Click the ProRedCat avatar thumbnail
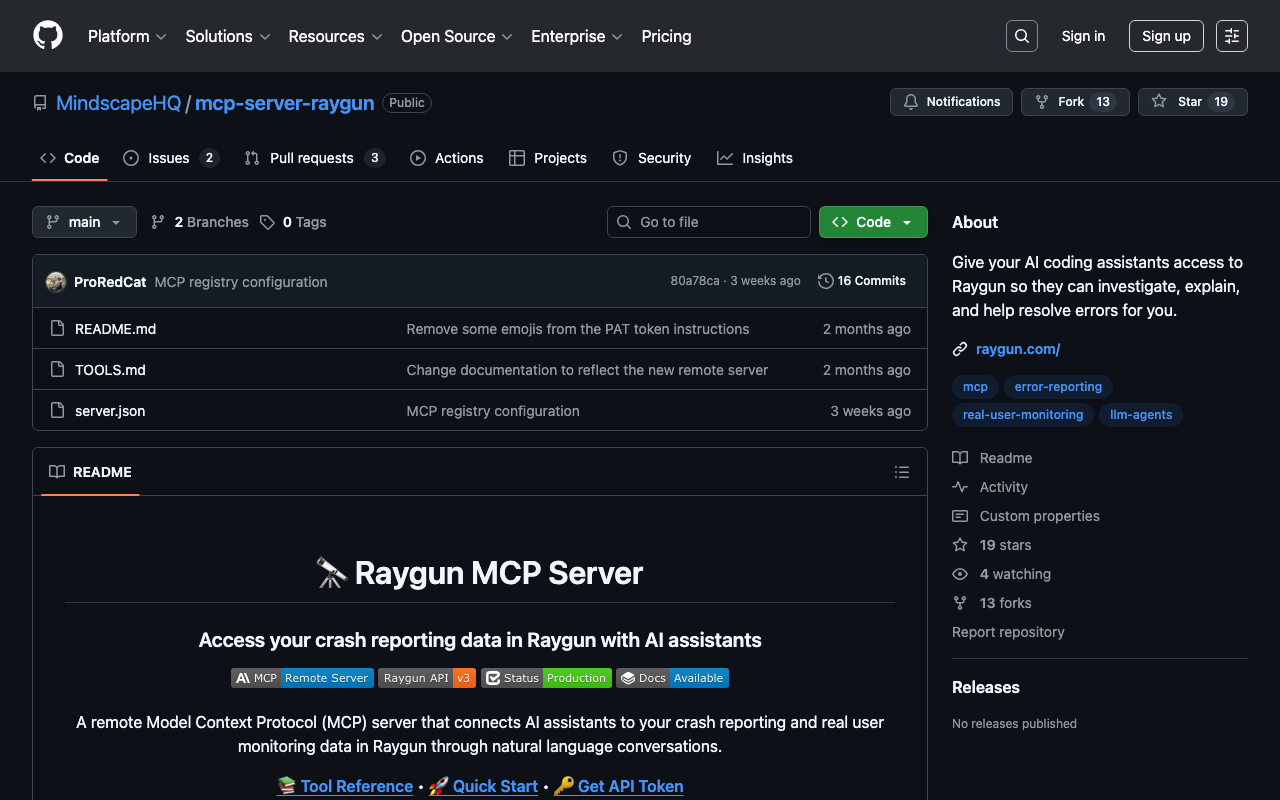 click(x=56, y=282)
